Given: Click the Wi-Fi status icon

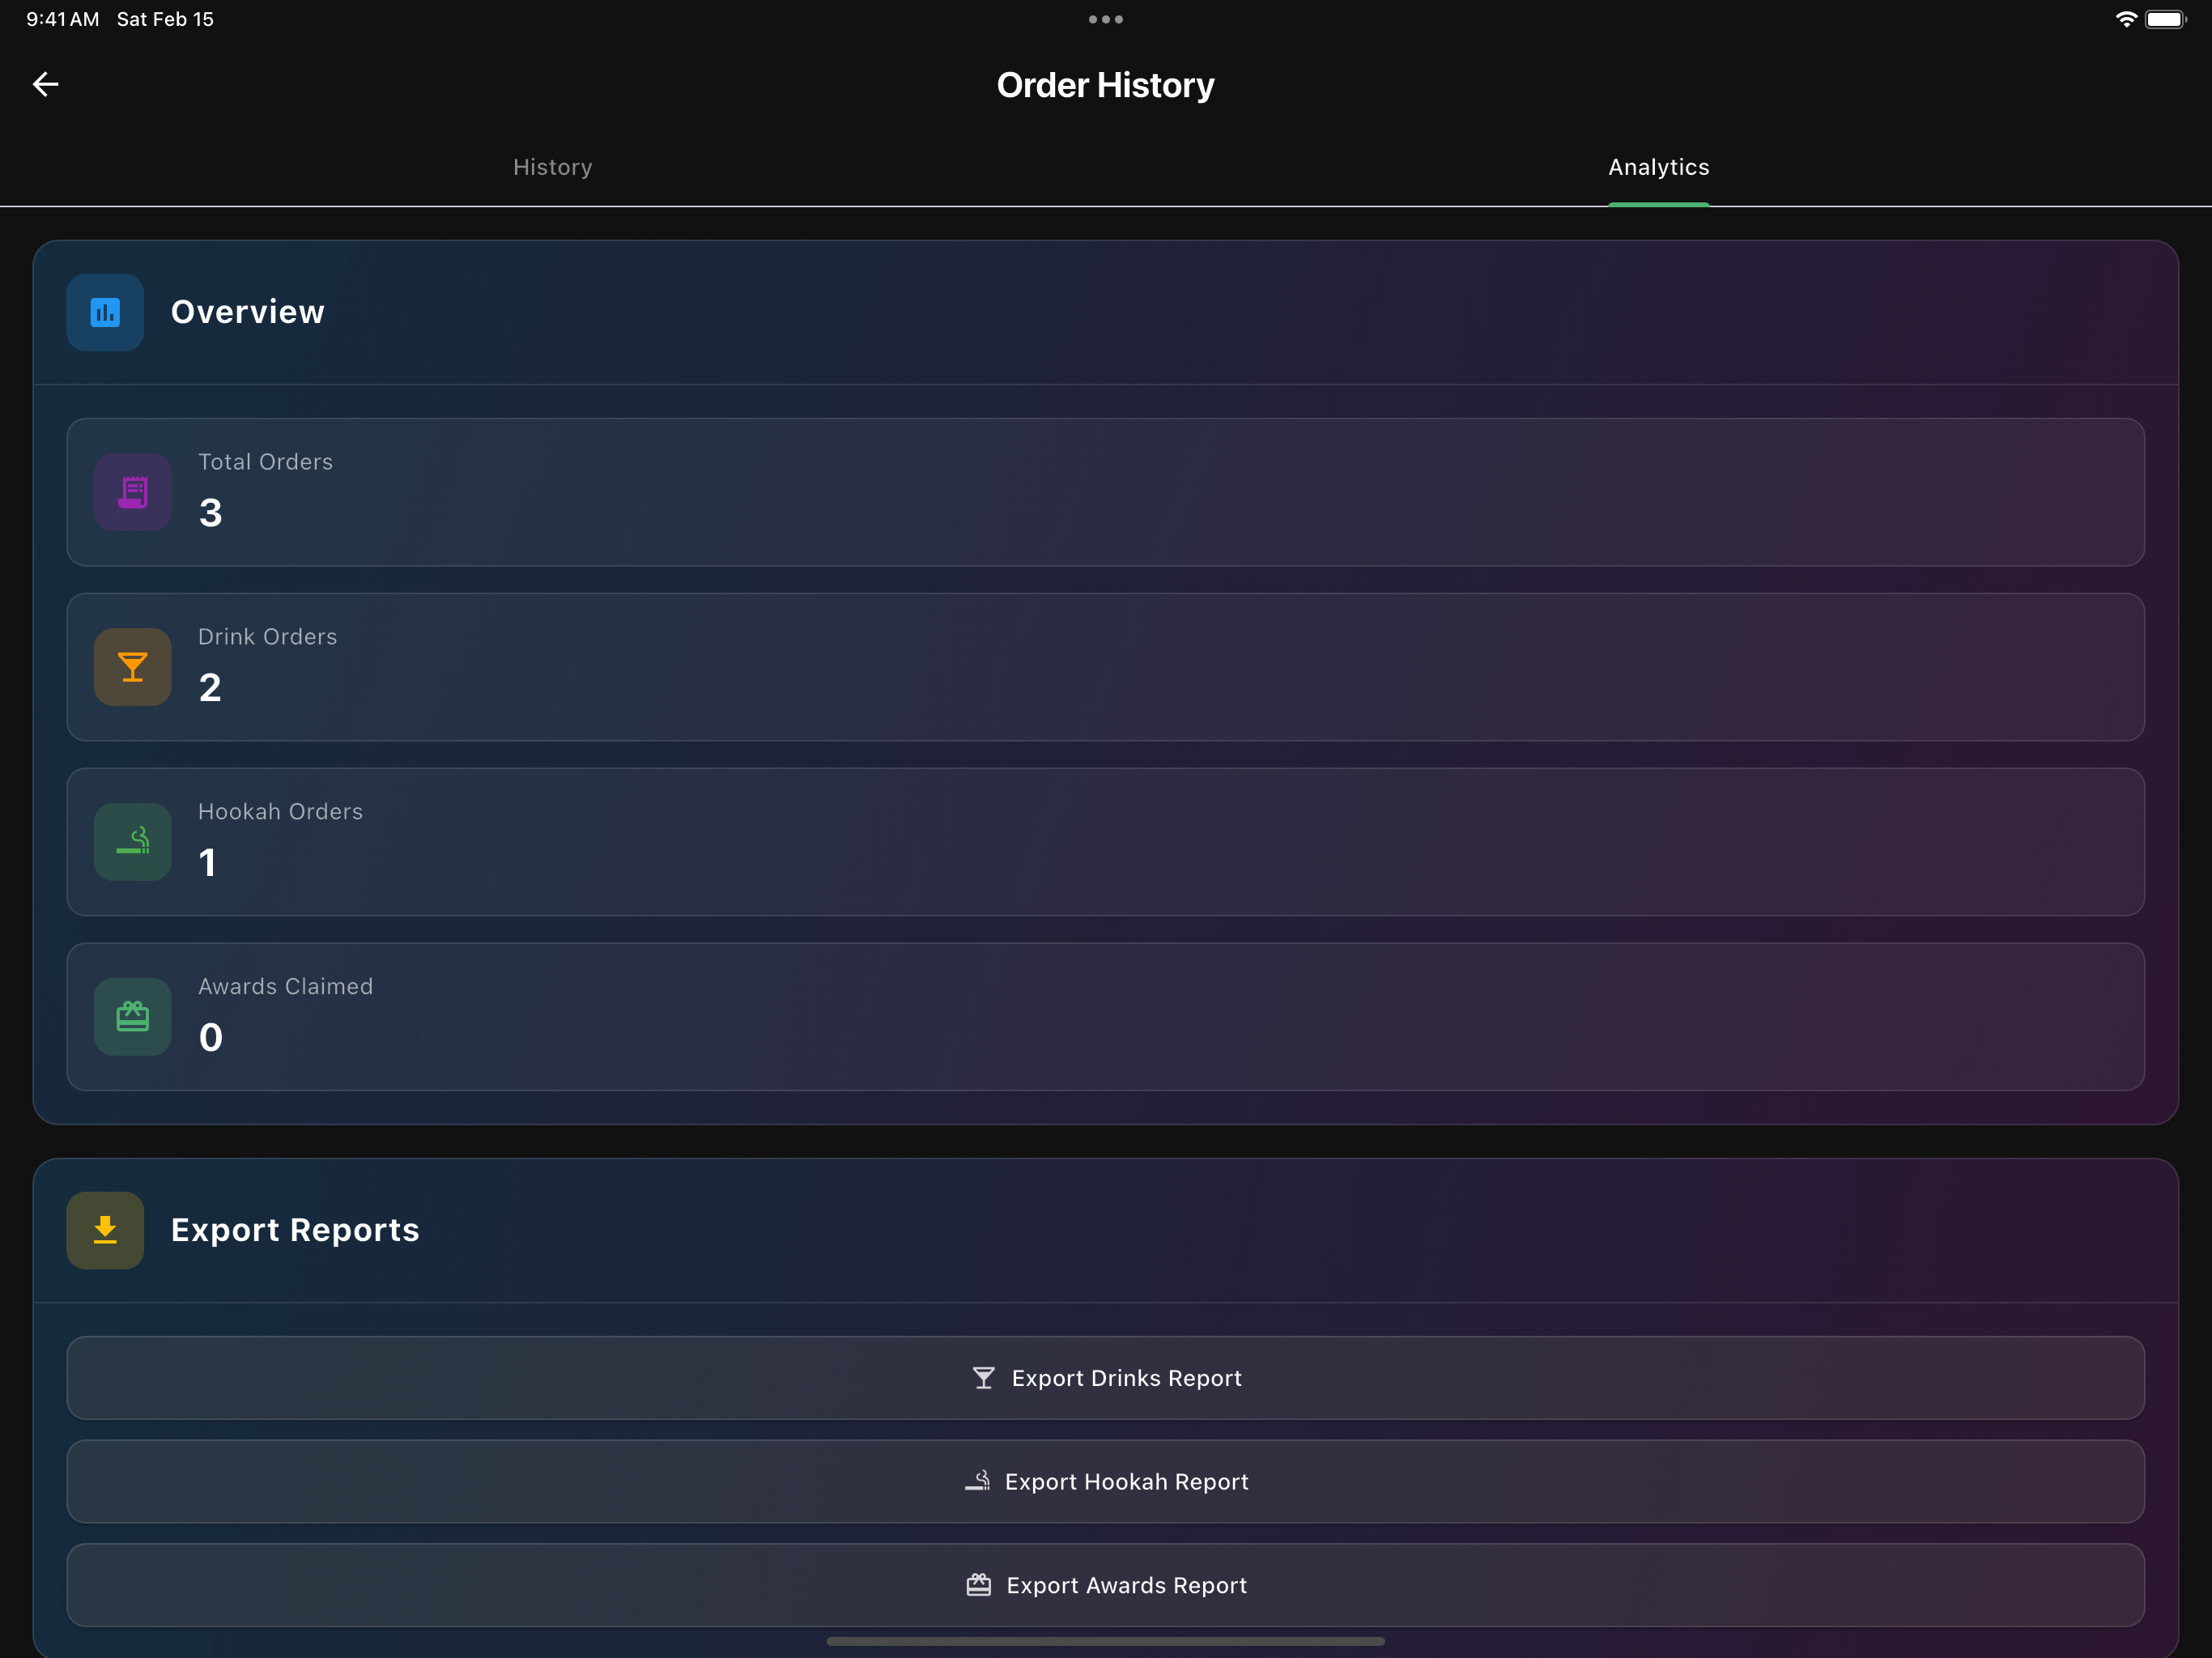Looking at the screenshot, I should 2126,19.
